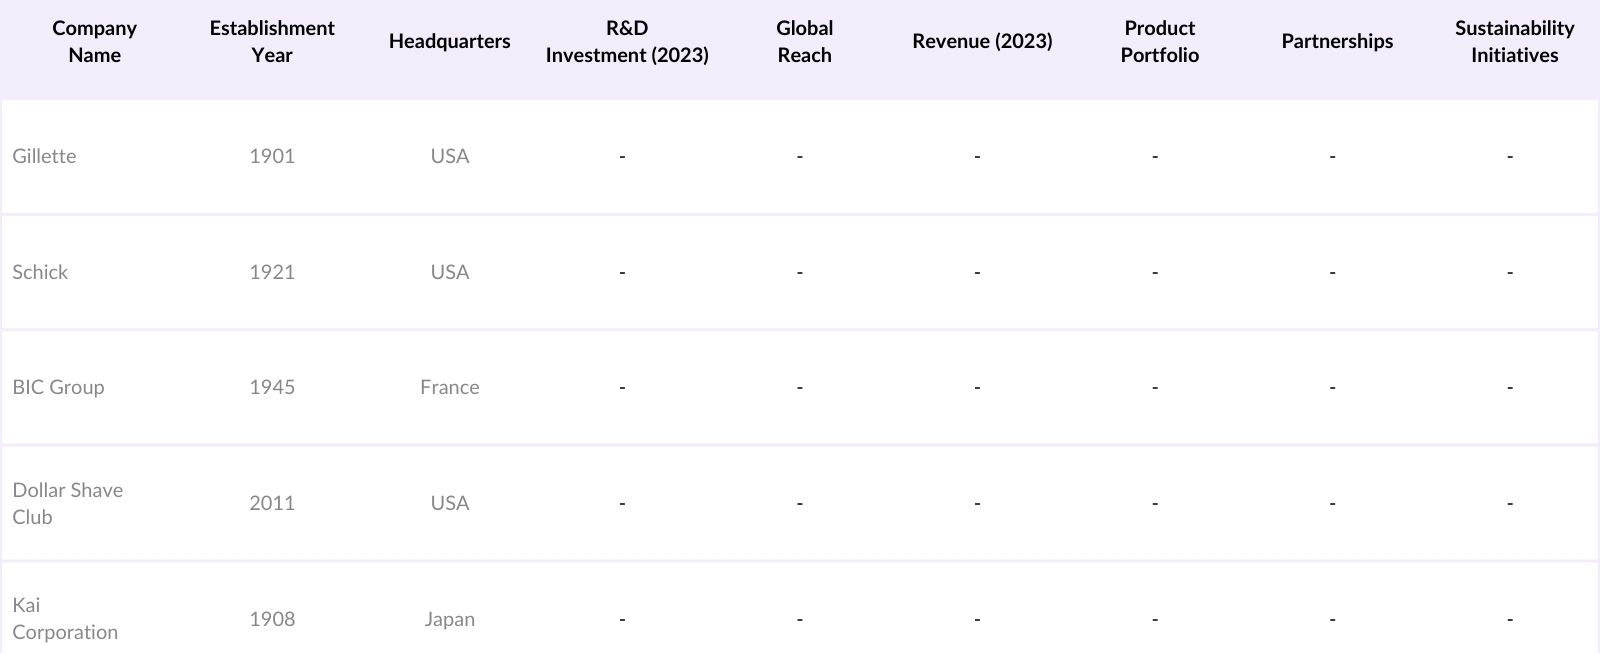The width and height of the screenshot is (1600, 653).
Task: Click BIC Group's Product Portfolio dash cell
Action: coord(1155,387)
